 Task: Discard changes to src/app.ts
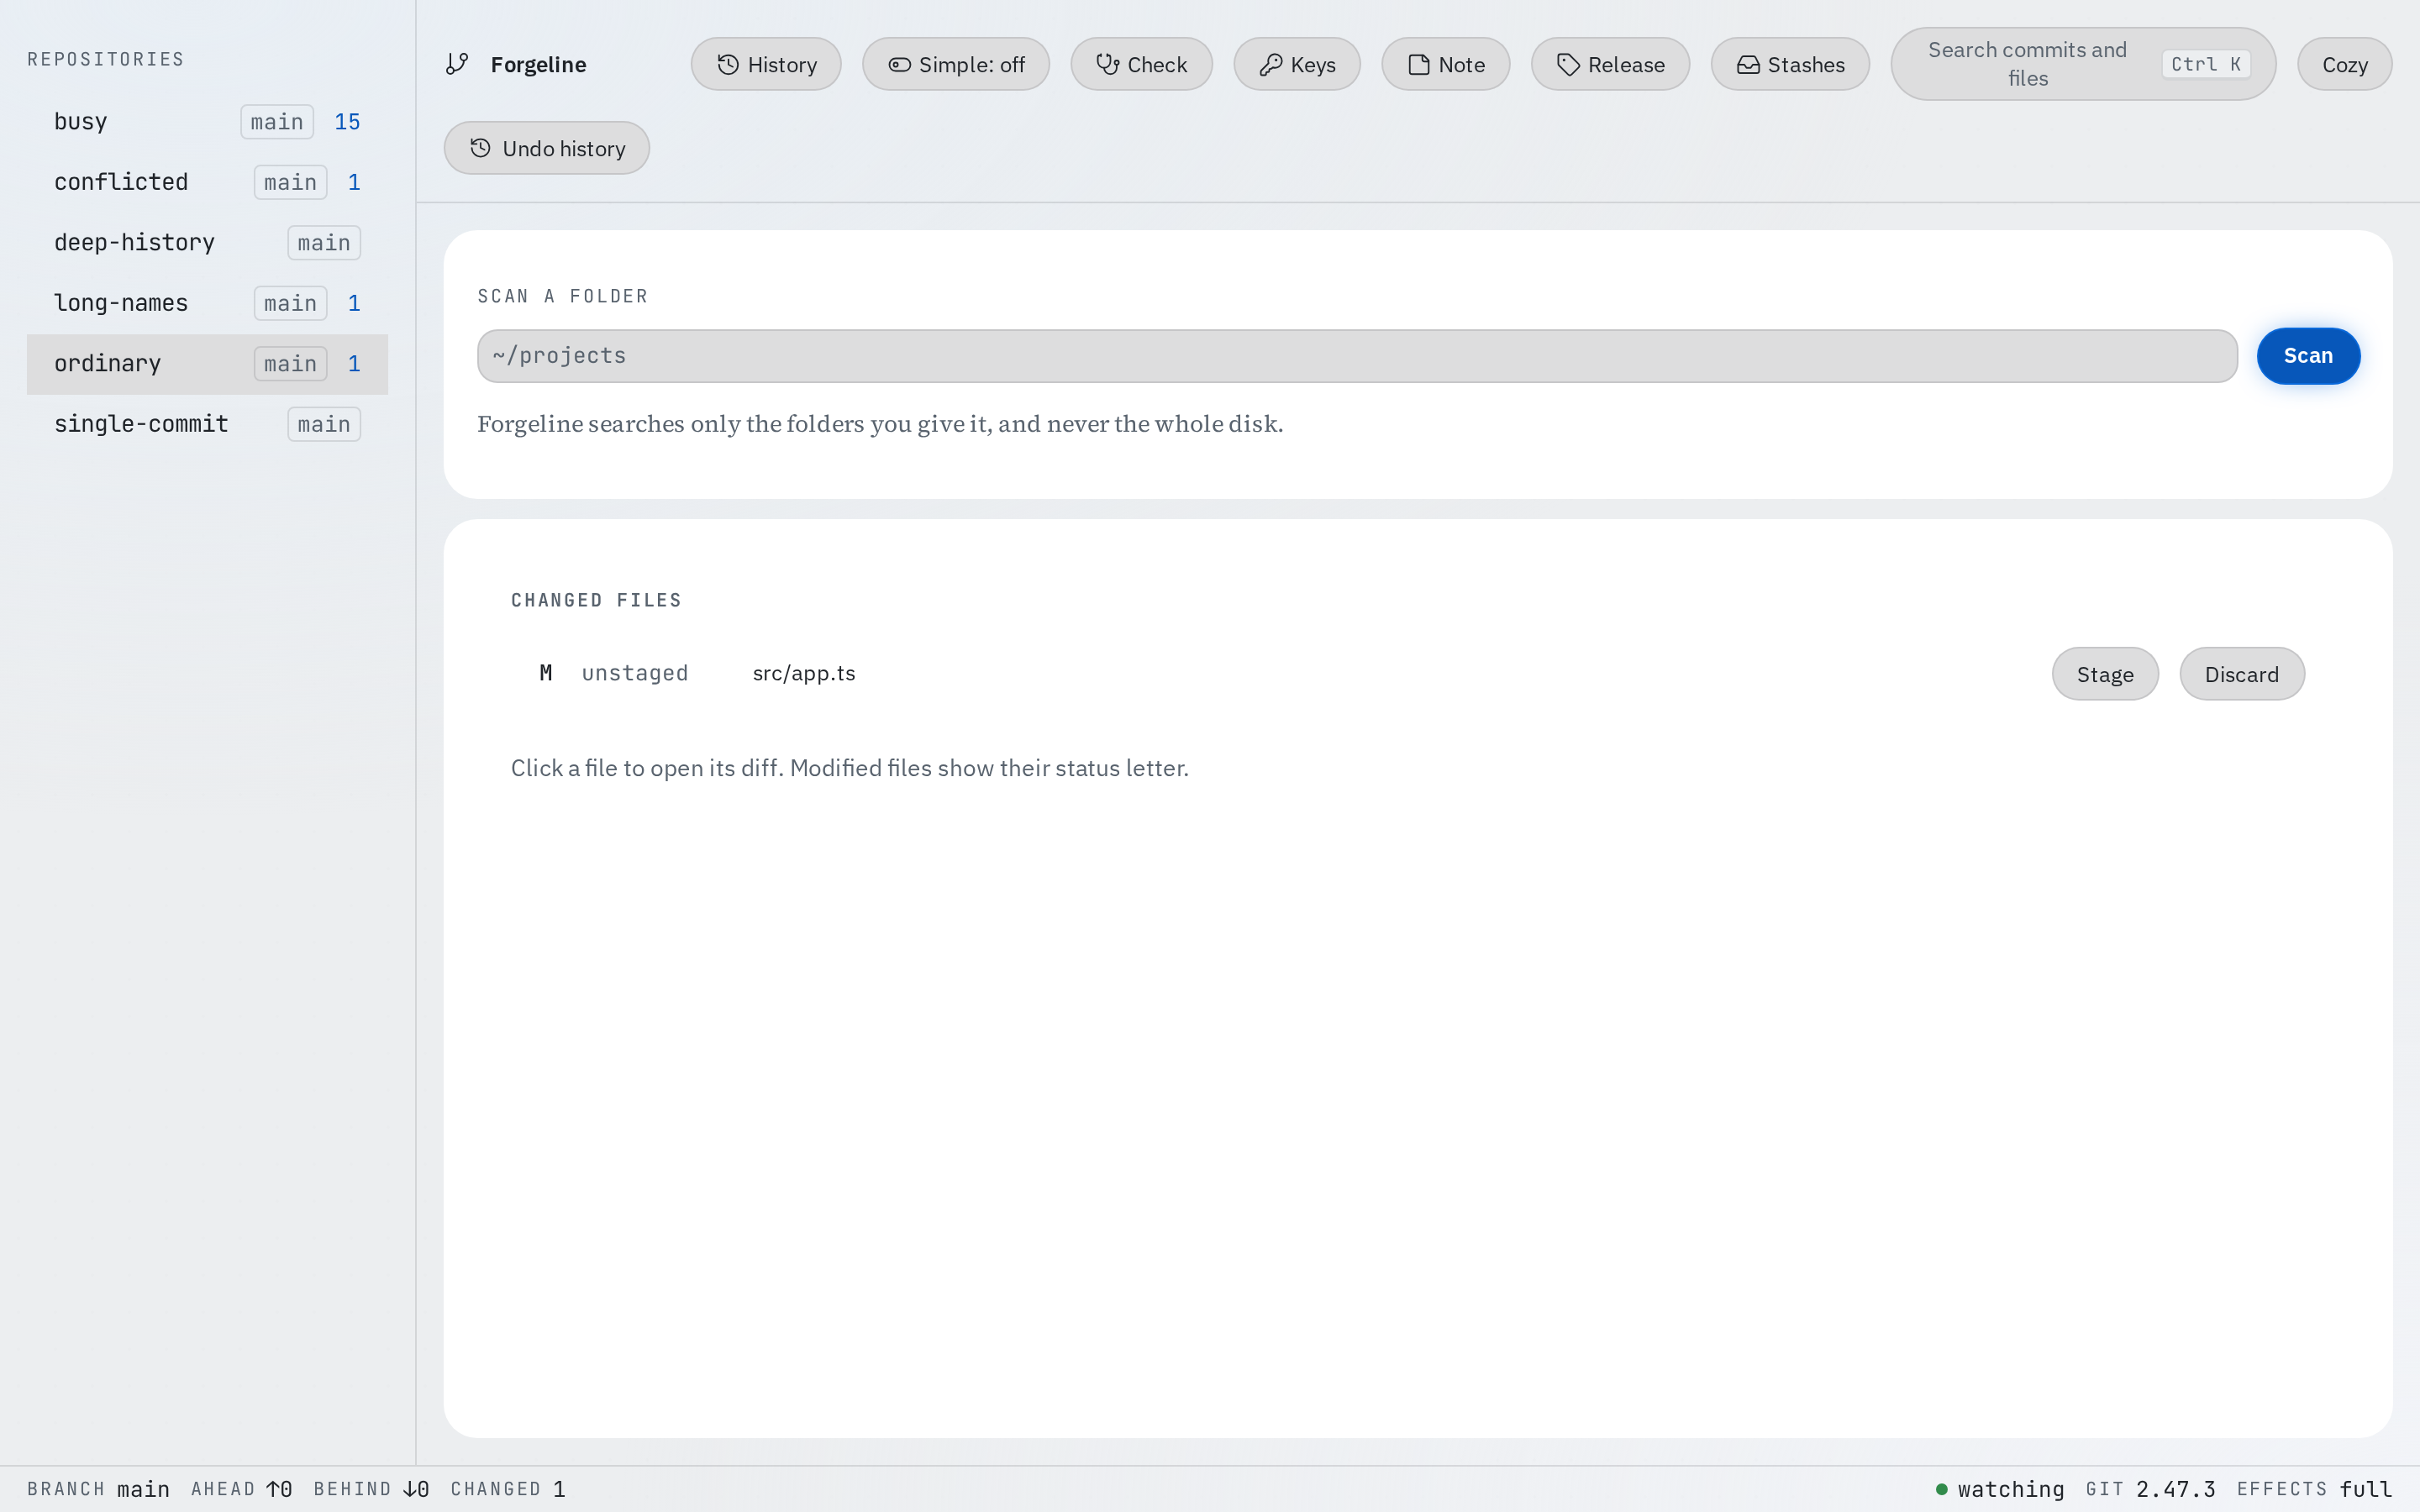tap(2242, 674)
